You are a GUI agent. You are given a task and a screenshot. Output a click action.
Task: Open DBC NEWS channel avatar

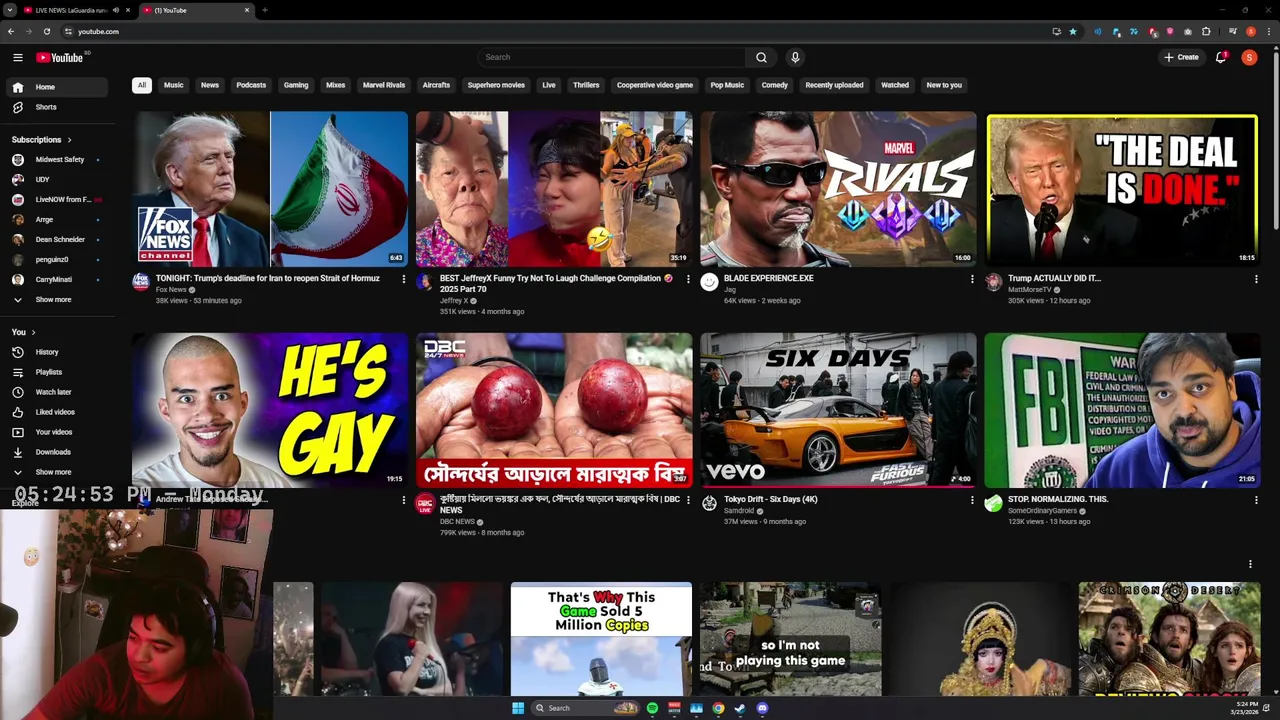tap(424, 503)
